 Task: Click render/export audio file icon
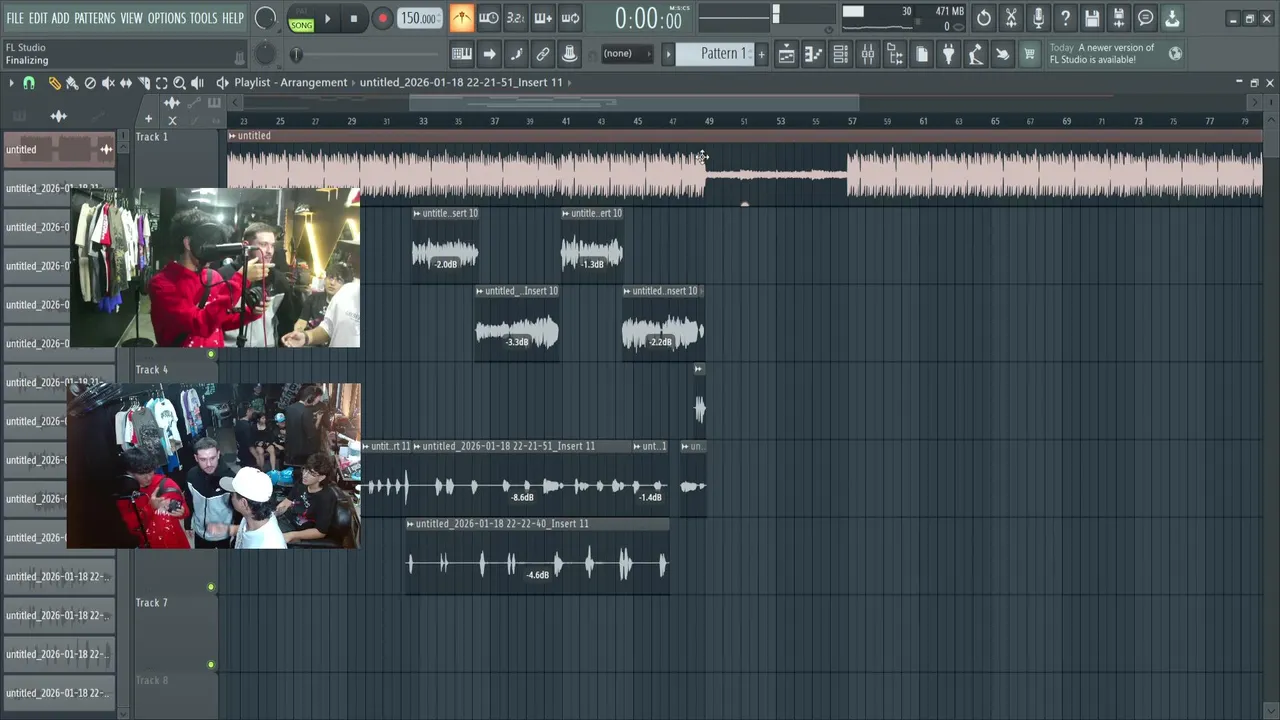(1119, 18)
